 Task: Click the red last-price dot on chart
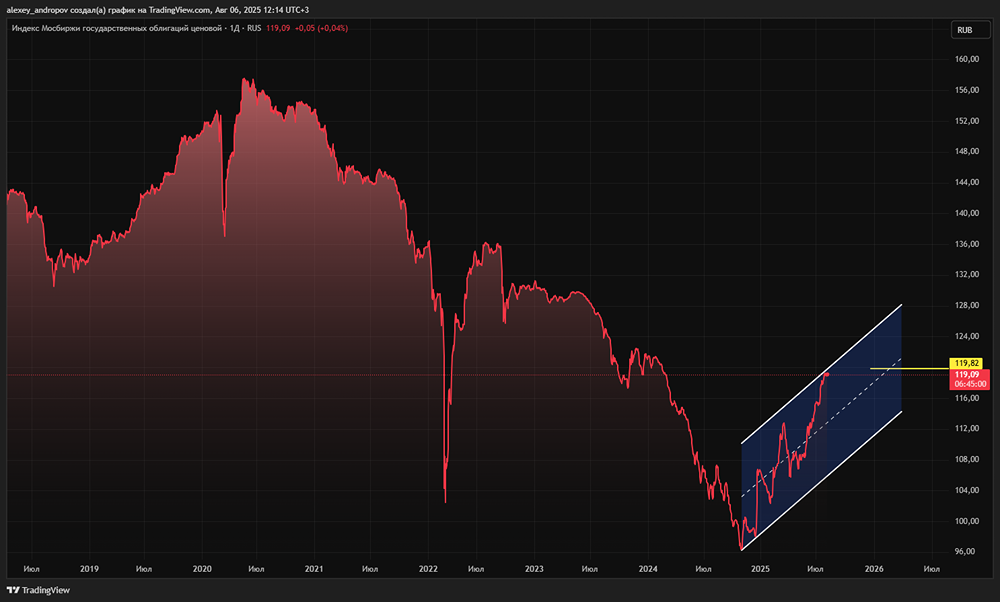coord(827,374)
